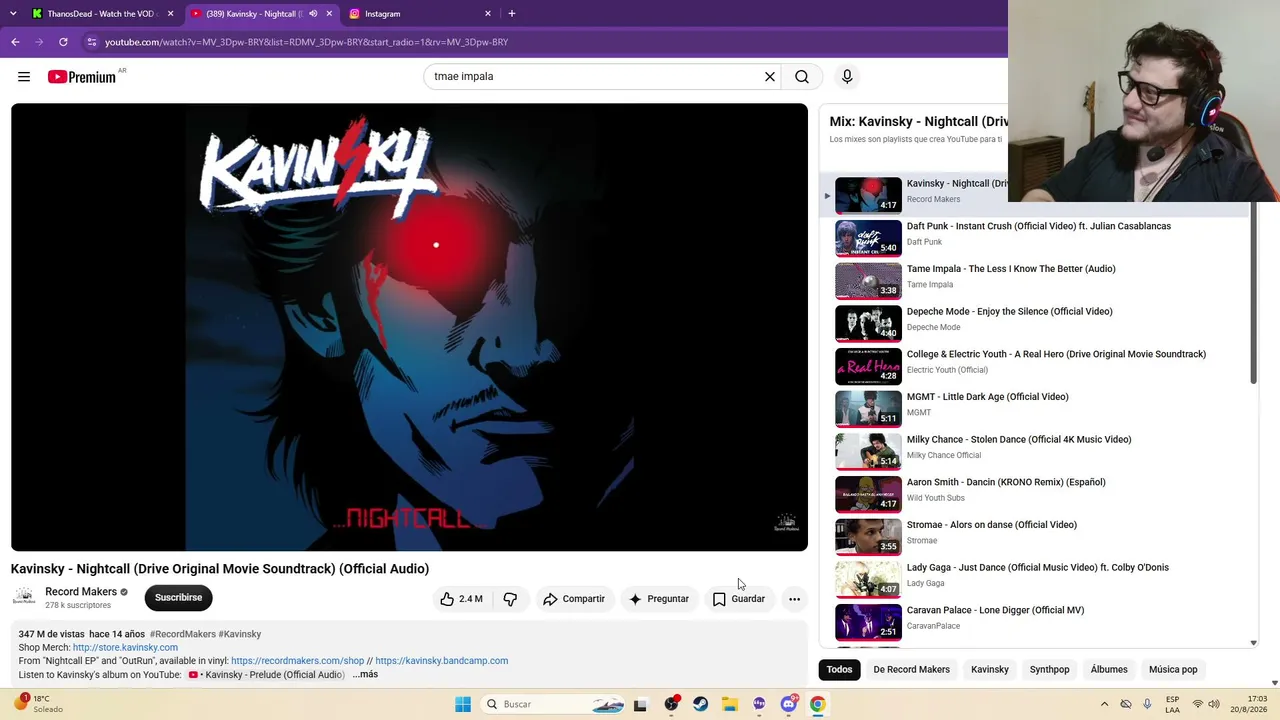1280x720 pixels.
Task: Share the video via Compartir
Action: pyautogui.click(x=574, y=599)
